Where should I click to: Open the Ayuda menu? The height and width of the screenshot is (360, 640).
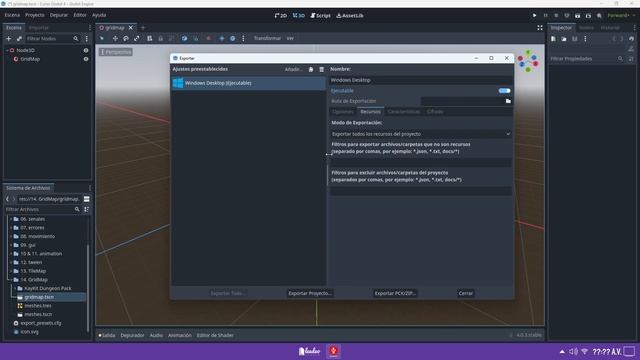pos(99,15)
